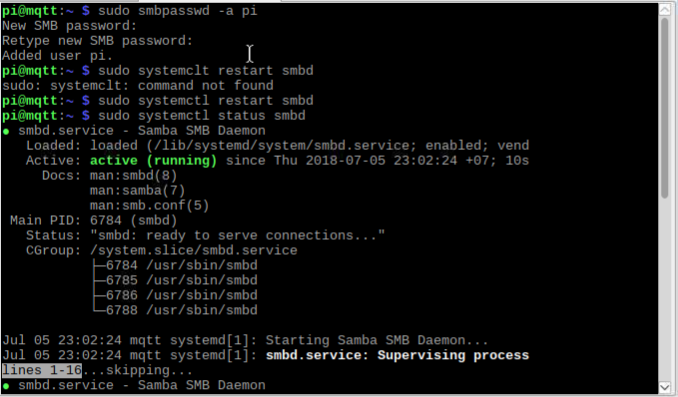The image size is (678, 397).
Task: Click the highlighted 'lines 1-16' pager indicator
Action: point(42,370)
